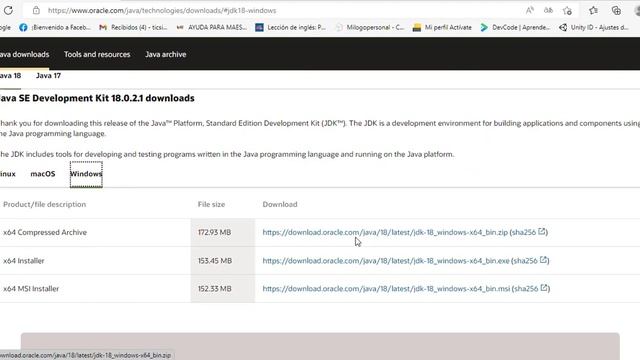
Task: Open the Collections icon
Action: pyautogui.click(x=616, y=11)
